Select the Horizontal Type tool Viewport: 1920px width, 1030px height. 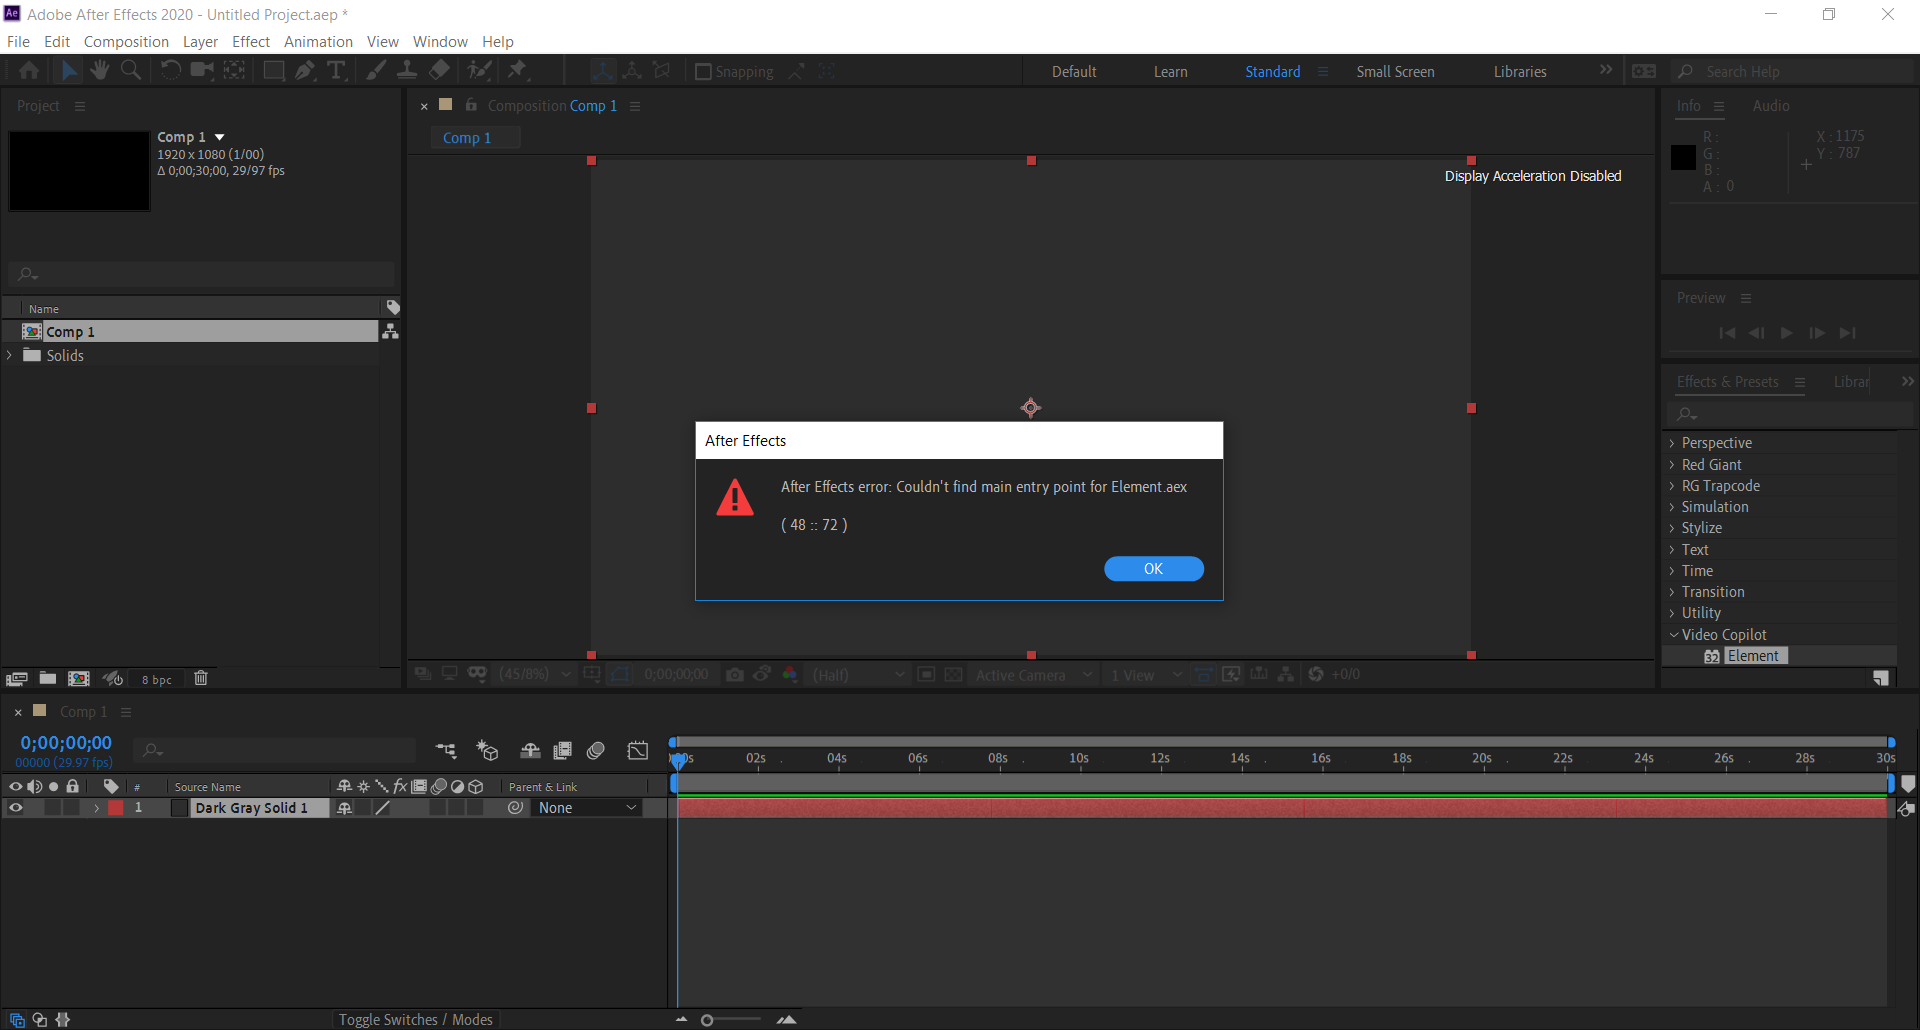[337, 70]
